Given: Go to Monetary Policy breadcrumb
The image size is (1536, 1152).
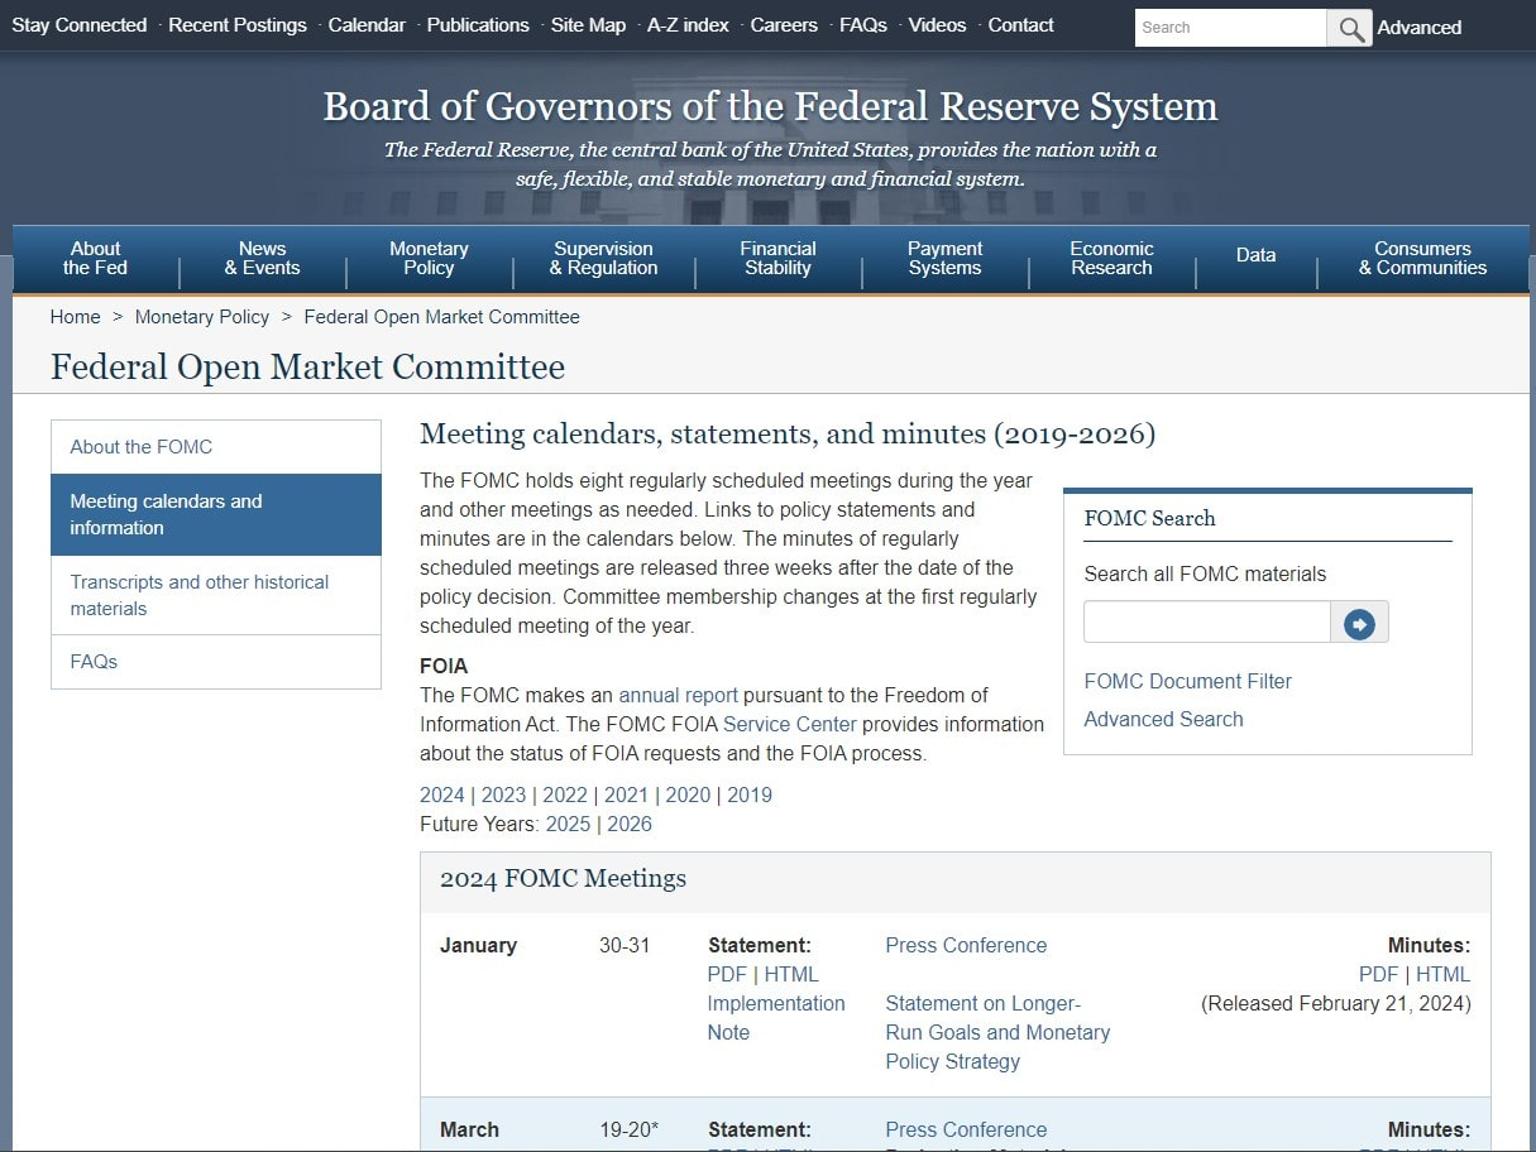Looking at the screenshot, I should (x=202, y=317).
